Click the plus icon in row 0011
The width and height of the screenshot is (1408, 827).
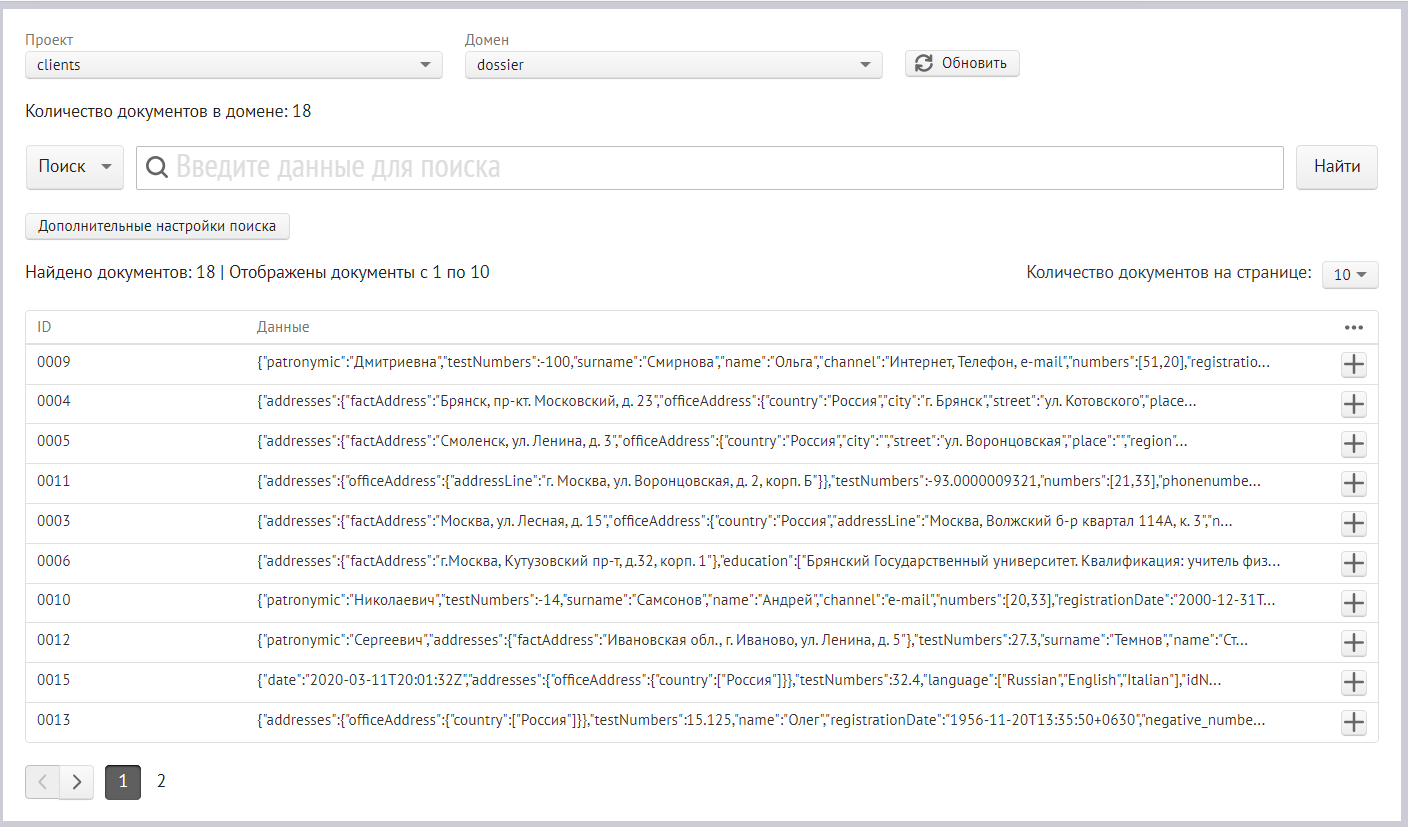coord(1353,484)
